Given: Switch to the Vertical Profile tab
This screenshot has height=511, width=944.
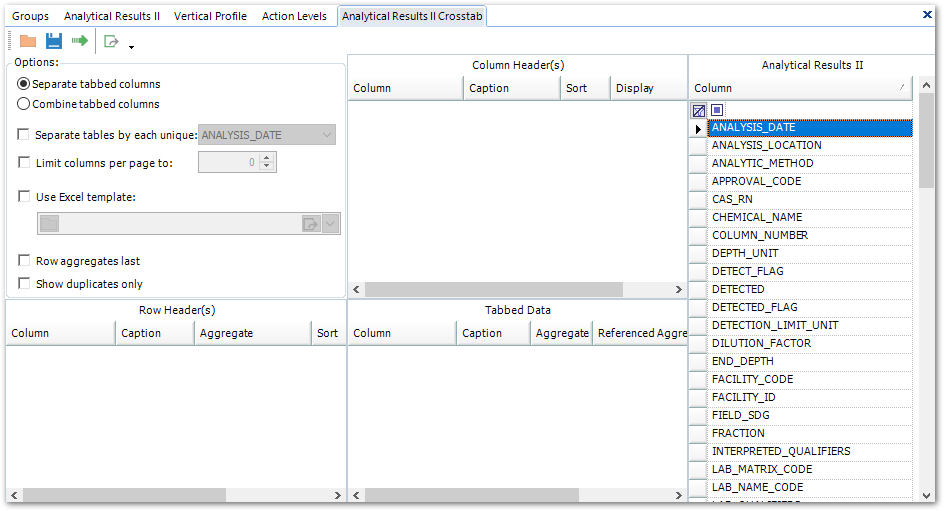Looking at the screenshot, I should tap(210, 16).
